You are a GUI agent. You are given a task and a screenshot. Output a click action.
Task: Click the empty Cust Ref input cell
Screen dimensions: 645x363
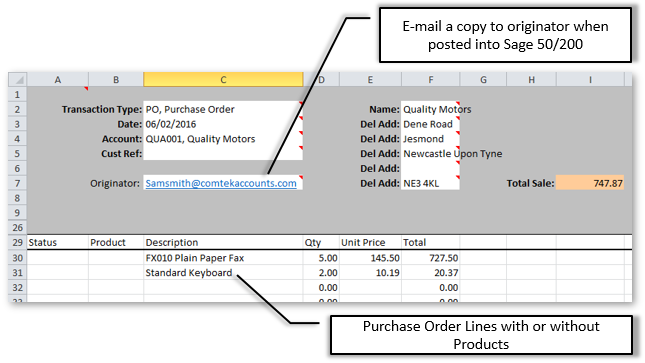click(223, 154)
